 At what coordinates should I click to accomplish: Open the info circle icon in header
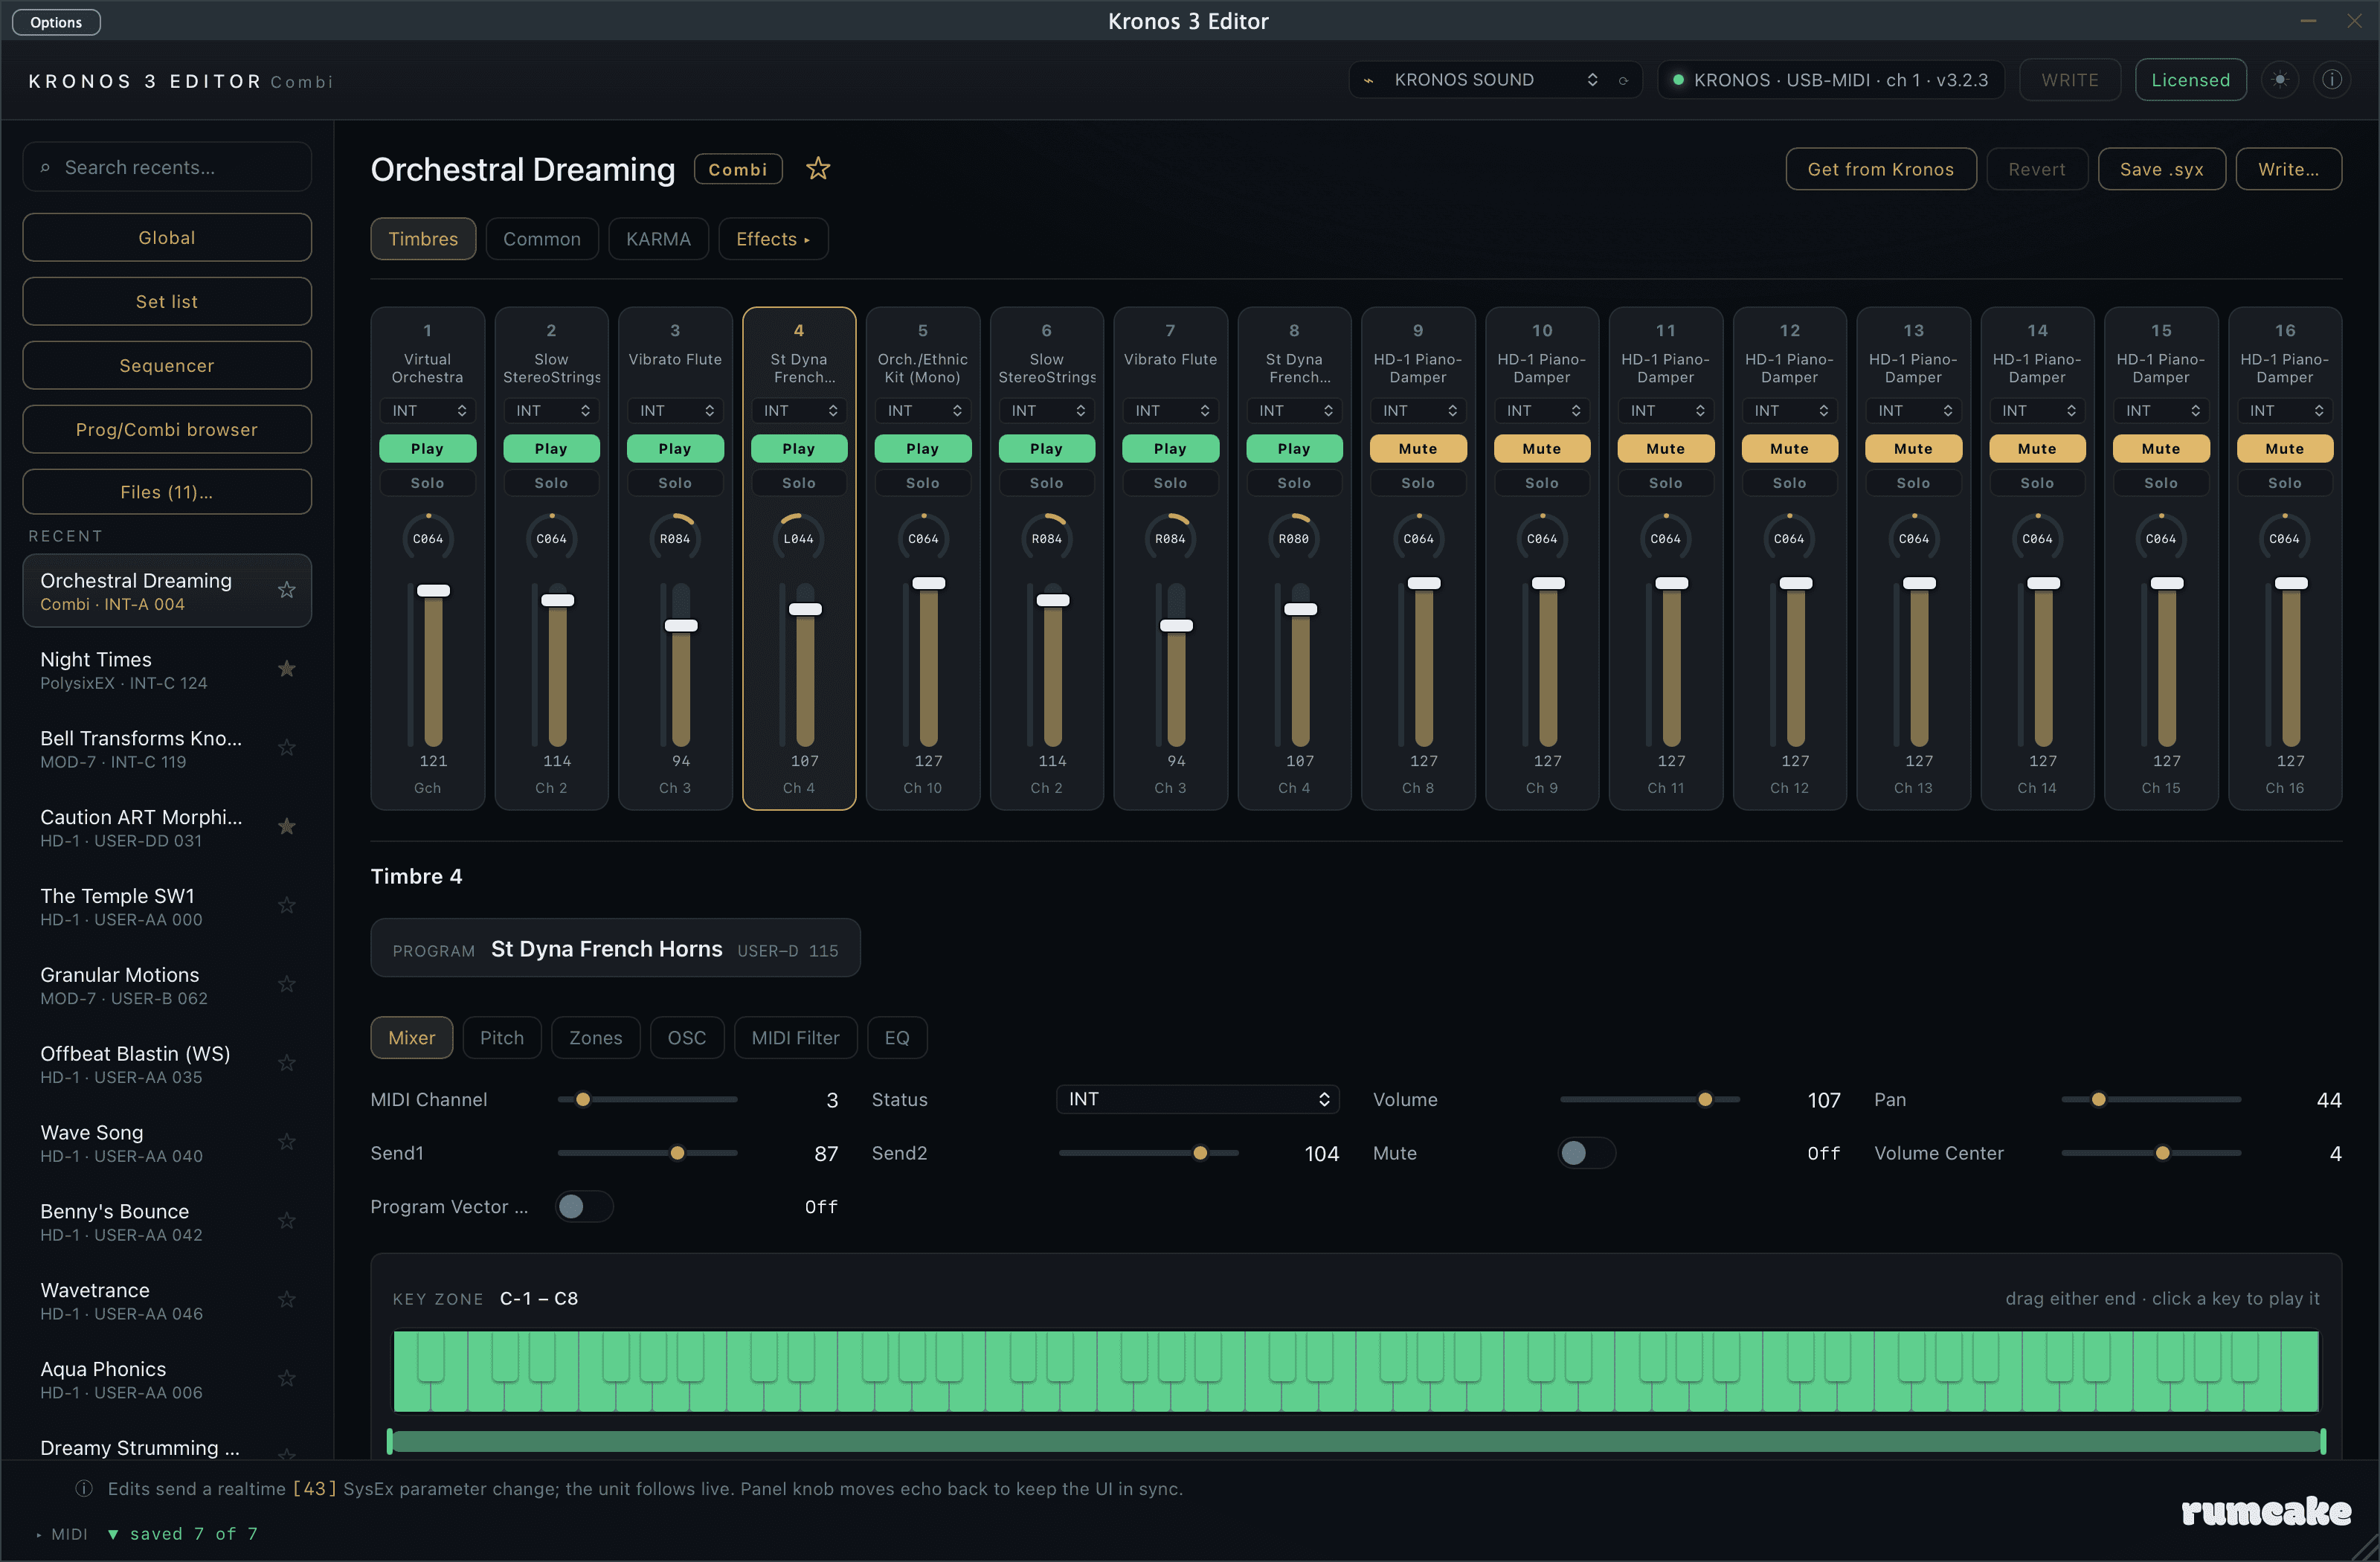tap(2332, 80)
